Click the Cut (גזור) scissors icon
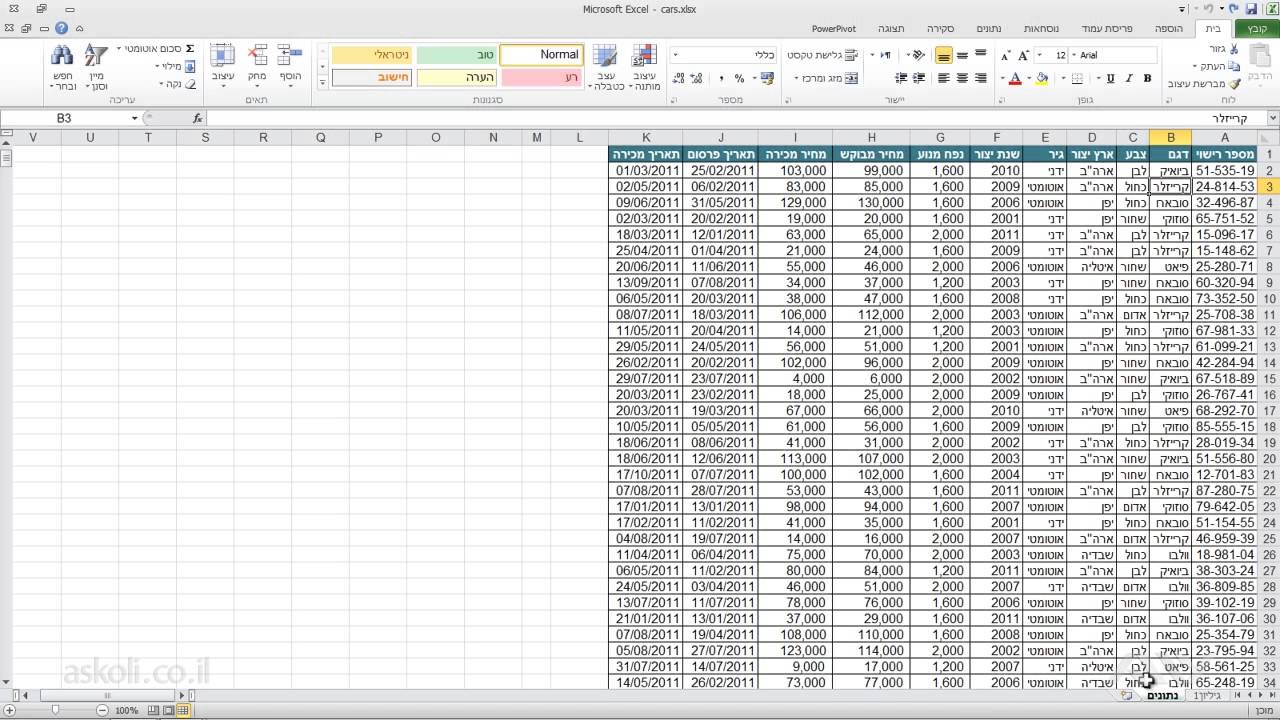Screen dimensions: 1280x720 click(x=1234, y=49)
